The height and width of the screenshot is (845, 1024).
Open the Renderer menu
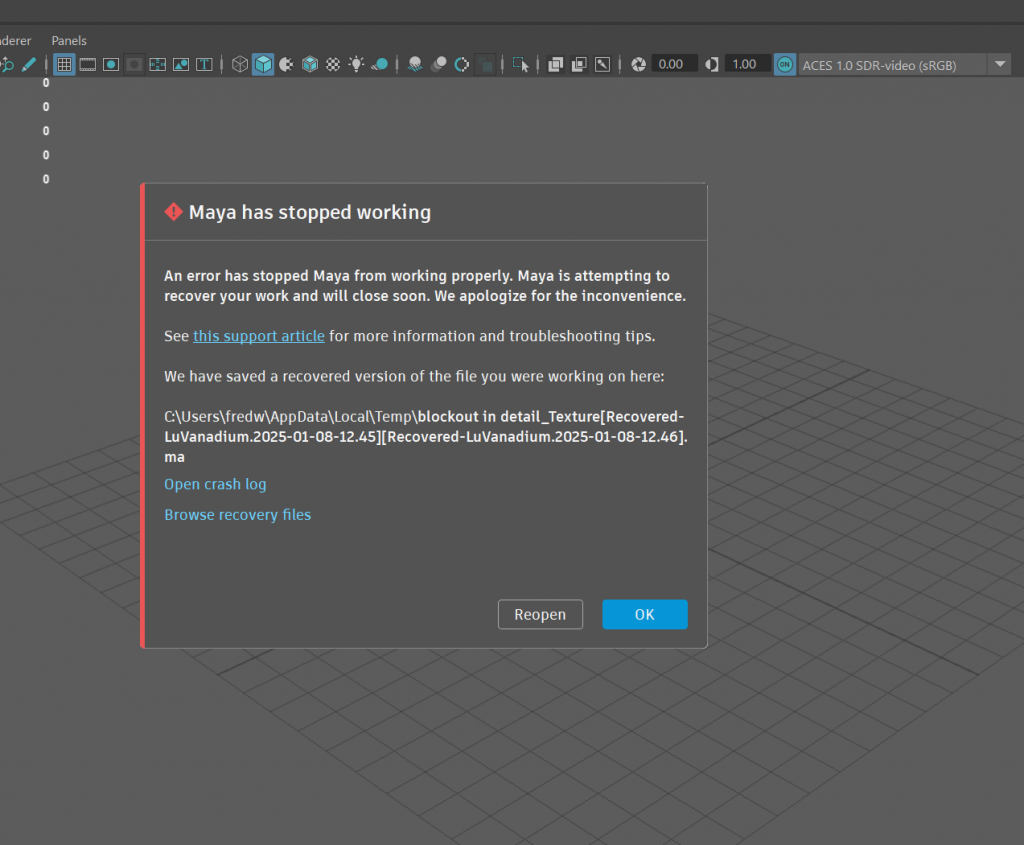click(14, 41)
